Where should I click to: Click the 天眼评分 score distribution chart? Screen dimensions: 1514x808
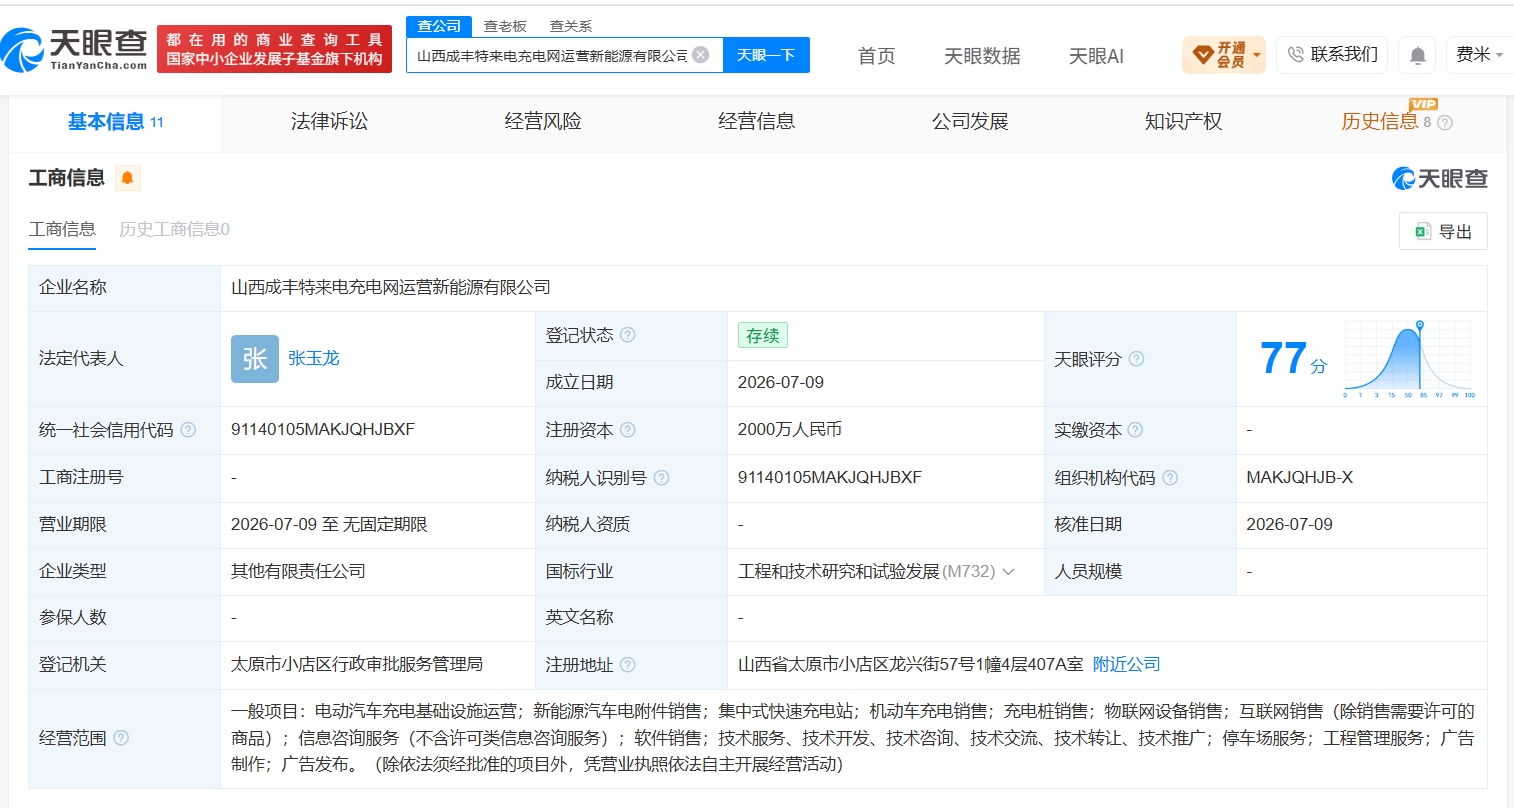[1410, 359]
